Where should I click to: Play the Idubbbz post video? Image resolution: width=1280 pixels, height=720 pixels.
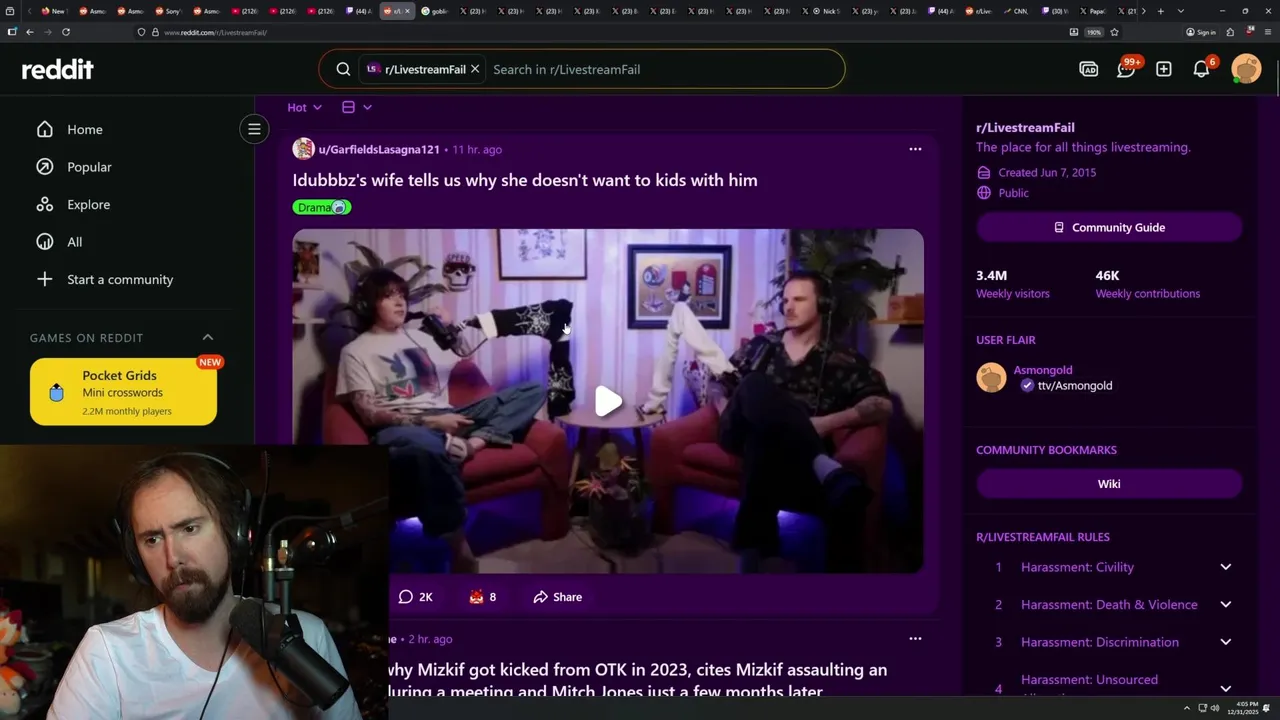pos(608,401)
